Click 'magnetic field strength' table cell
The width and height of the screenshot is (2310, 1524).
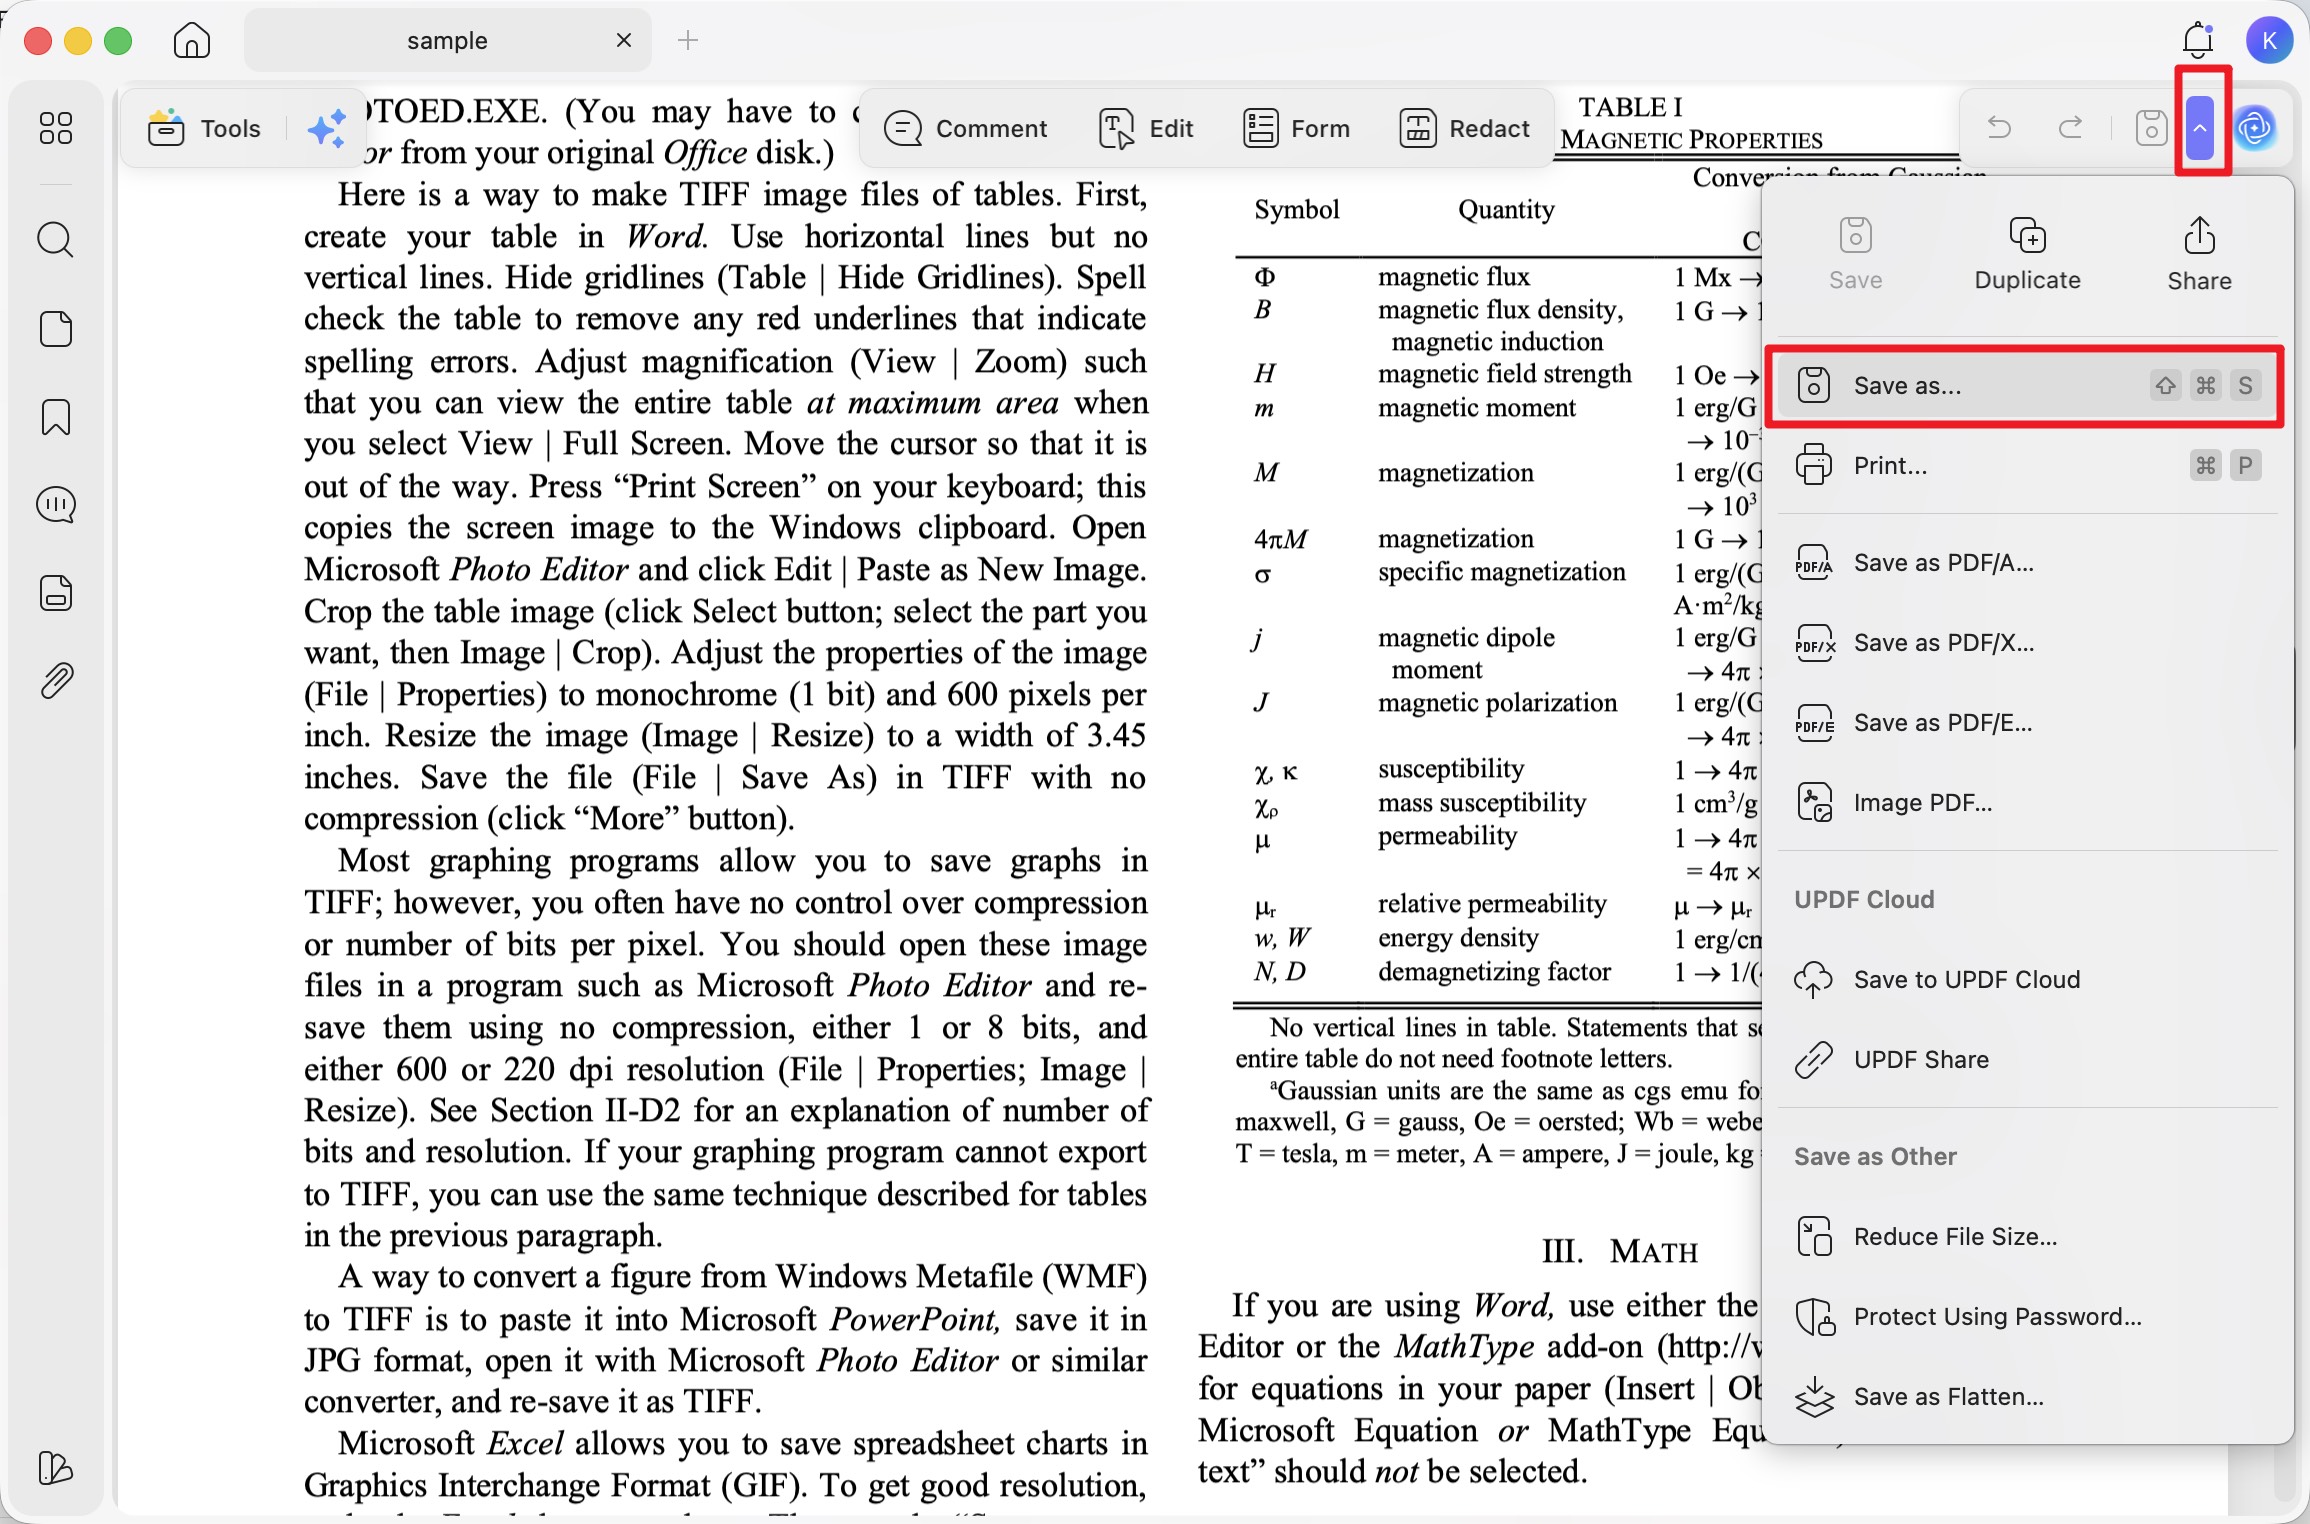coord(1505,374)
